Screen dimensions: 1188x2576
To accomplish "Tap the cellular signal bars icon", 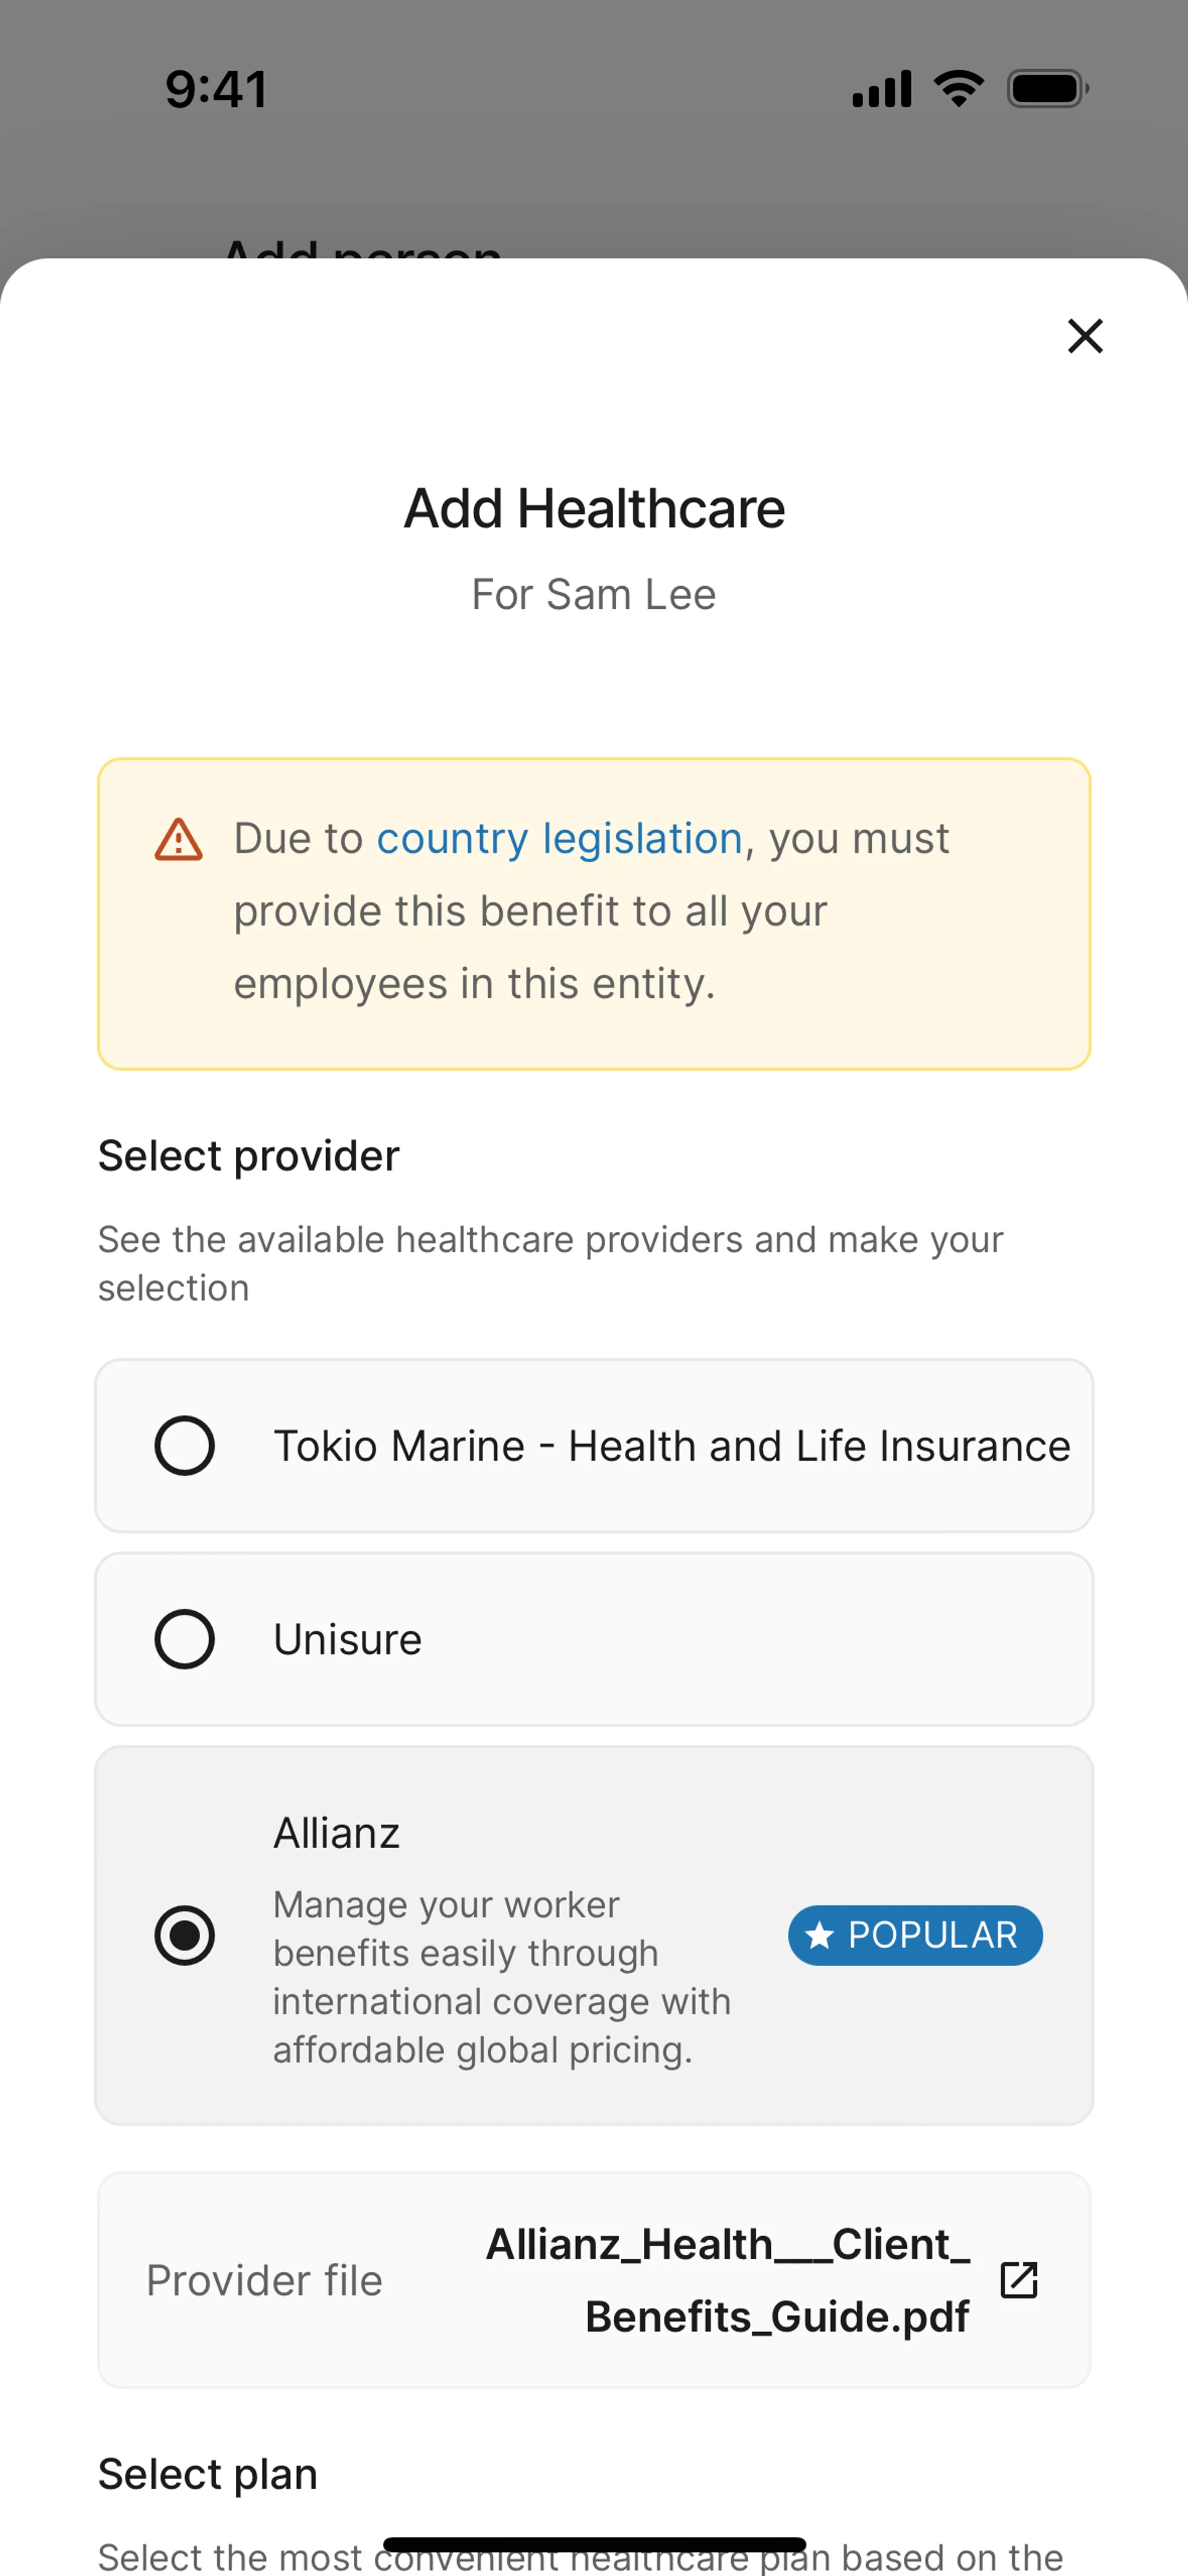I will [881, 88].
